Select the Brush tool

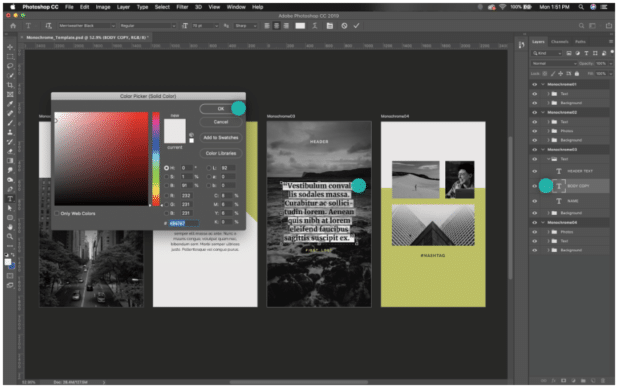tap(10, 123)
